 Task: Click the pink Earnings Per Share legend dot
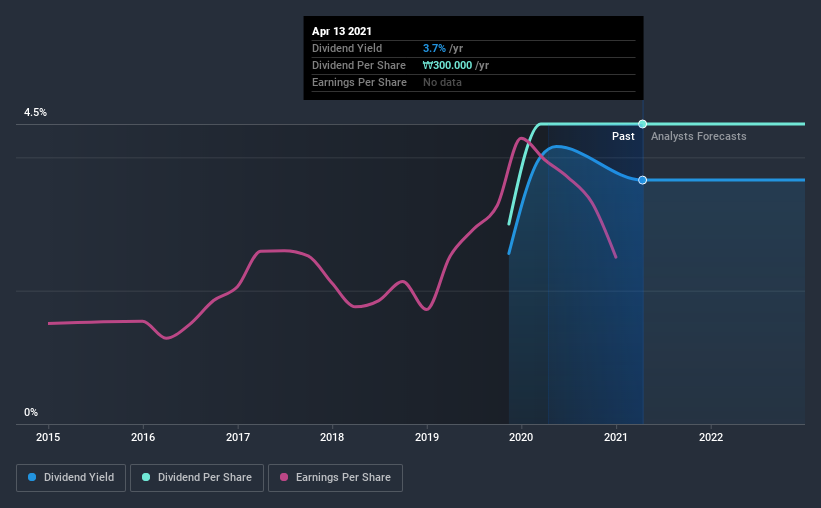coord(284,477)
